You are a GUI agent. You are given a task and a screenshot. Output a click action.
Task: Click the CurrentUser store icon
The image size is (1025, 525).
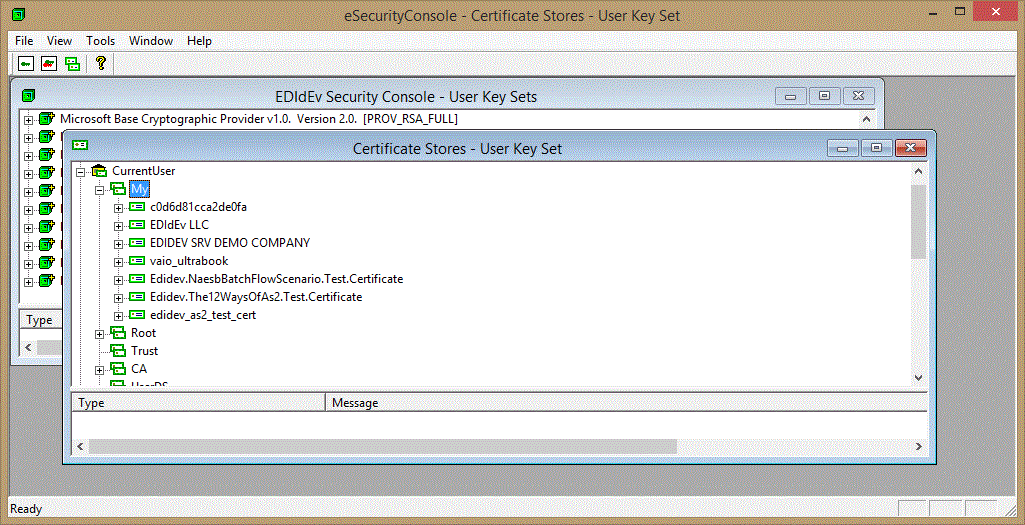click(99, 171)
